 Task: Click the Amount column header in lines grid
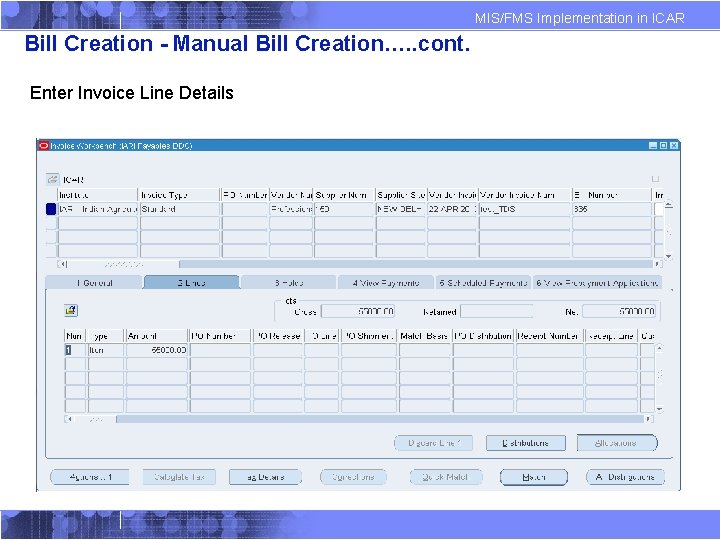157,336
